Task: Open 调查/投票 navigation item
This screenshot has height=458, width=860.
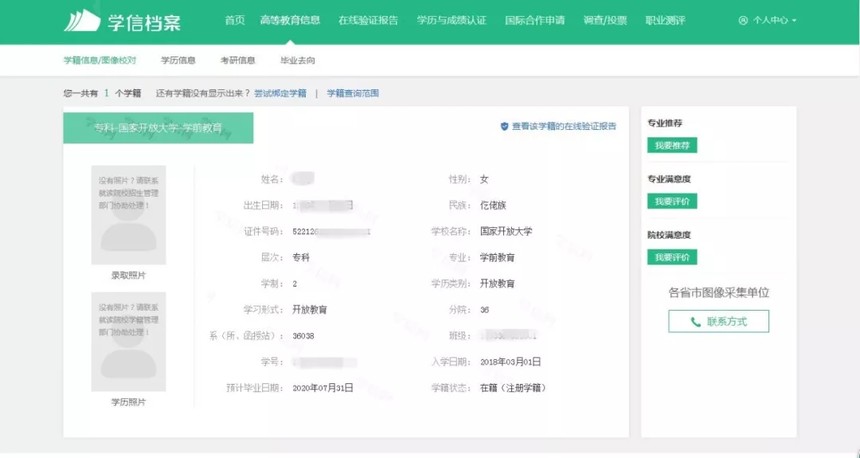Action: click(605, 20)
